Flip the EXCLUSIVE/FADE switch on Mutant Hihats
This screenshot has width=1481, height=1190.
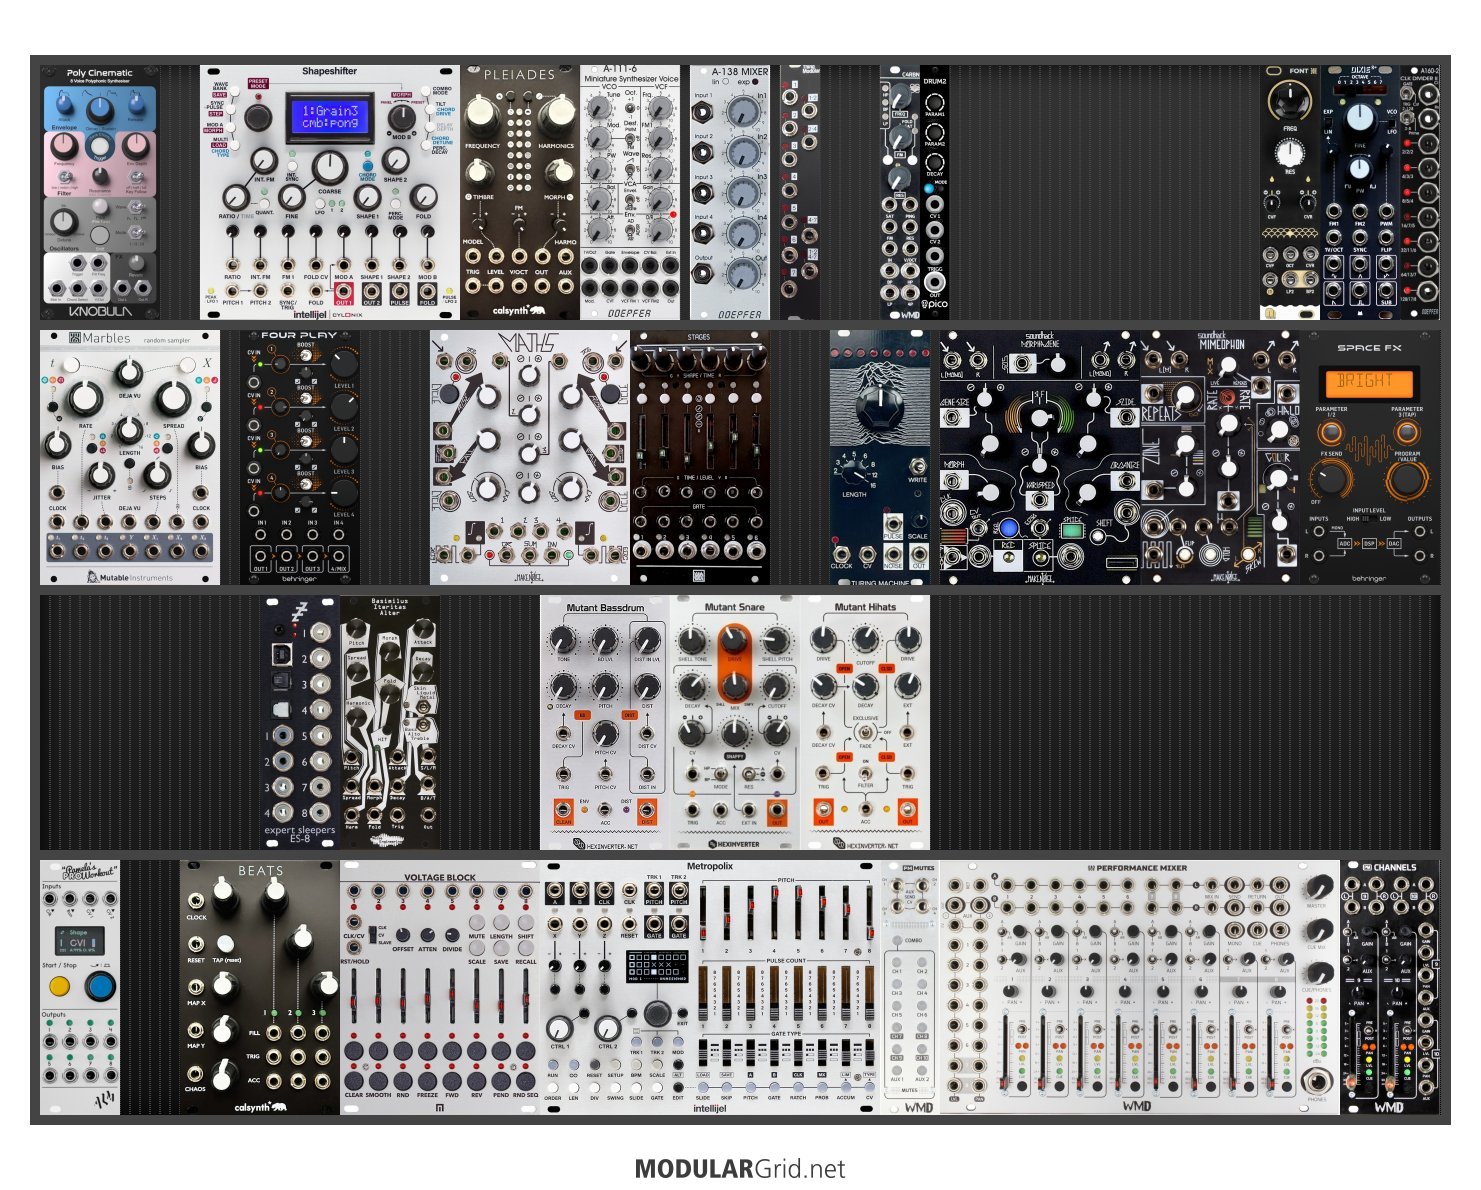point(865,734)
